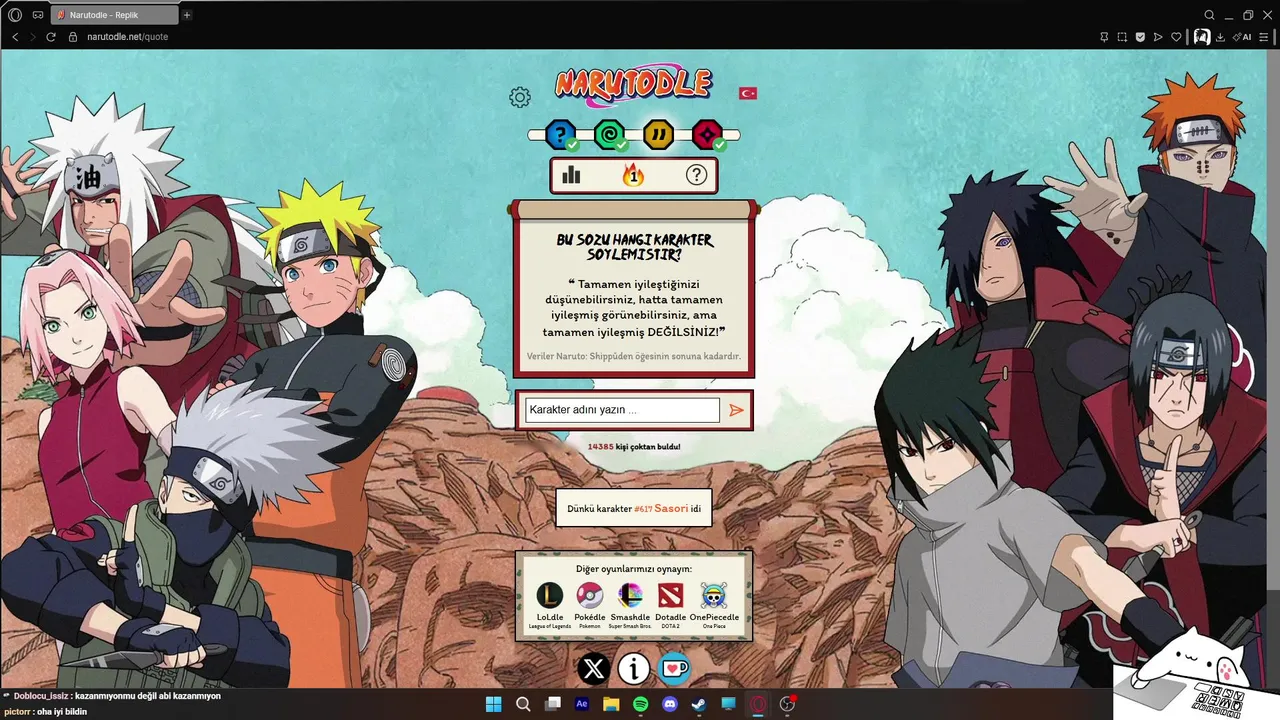Open the browser downloads icon
Screen dimensions: 1280x720
click(x=1221, y=37)
